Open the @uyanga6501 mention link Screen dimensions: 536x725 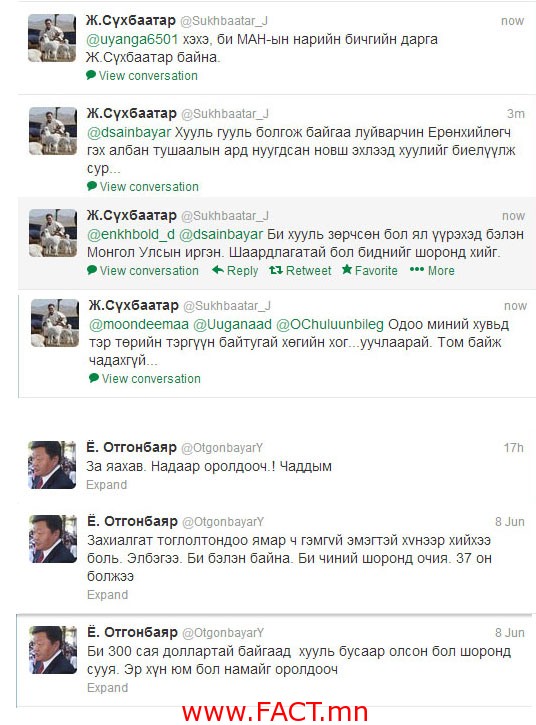click(x=132, y=39)
